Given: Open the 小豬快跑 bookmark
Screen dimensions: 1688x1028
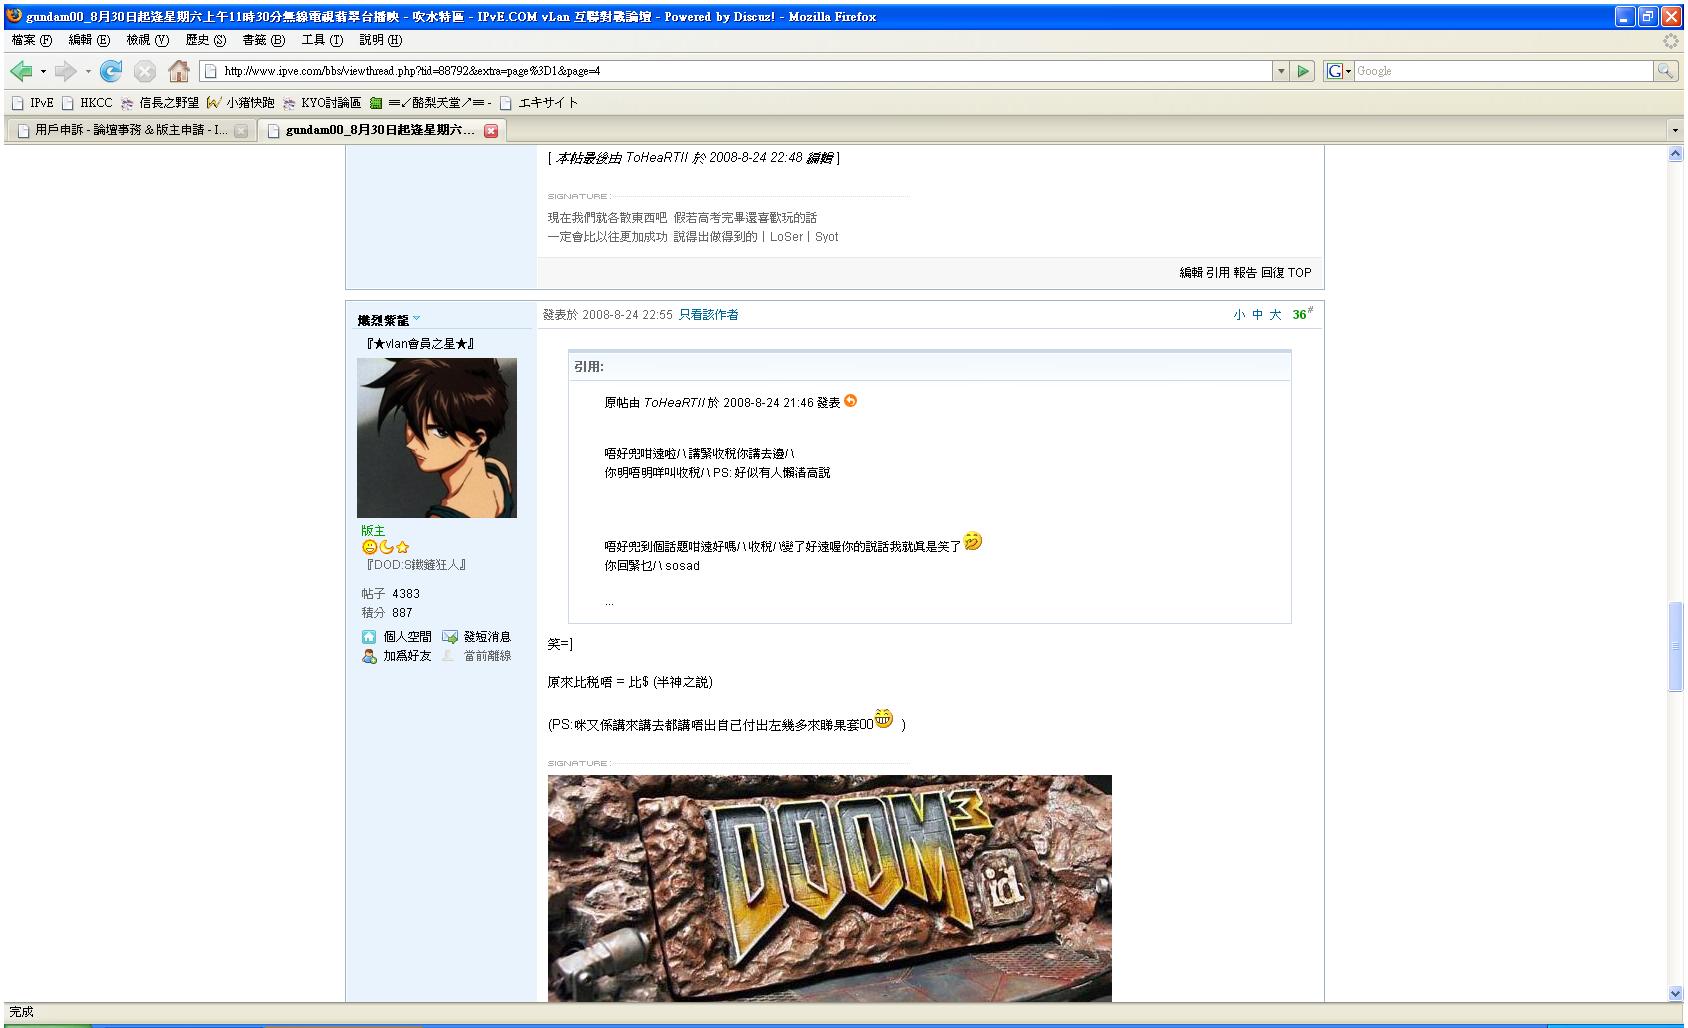Looking at the screenshot, I should [241, 103].
